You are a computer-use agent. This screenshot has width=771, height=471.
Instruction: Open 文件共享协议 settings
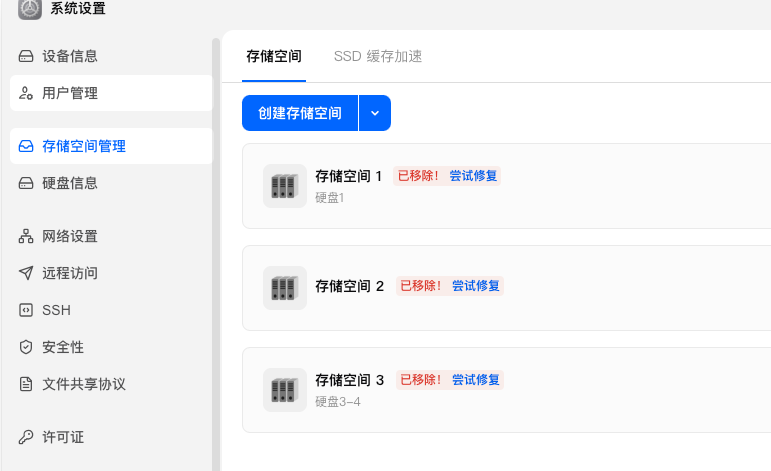click(x=111, y=384)
